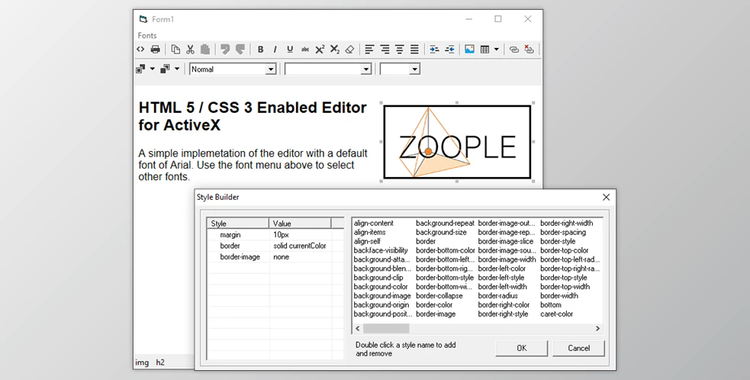The width and height of the screenshot is (750, 380).
Task: Select background-repeat in the style list
Action: (445, 223)
